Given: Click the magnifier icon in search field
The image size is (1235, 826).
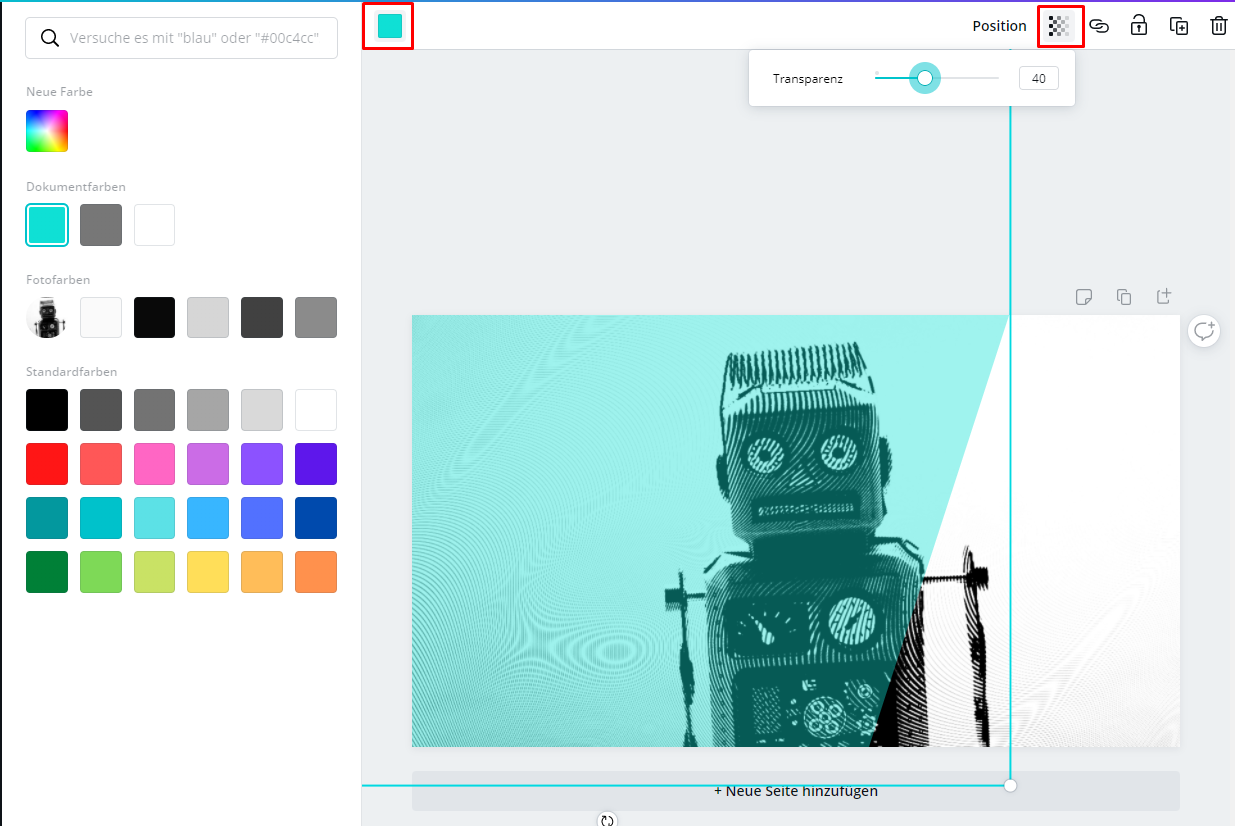Looking at the screenshot, I should (49, 38).
